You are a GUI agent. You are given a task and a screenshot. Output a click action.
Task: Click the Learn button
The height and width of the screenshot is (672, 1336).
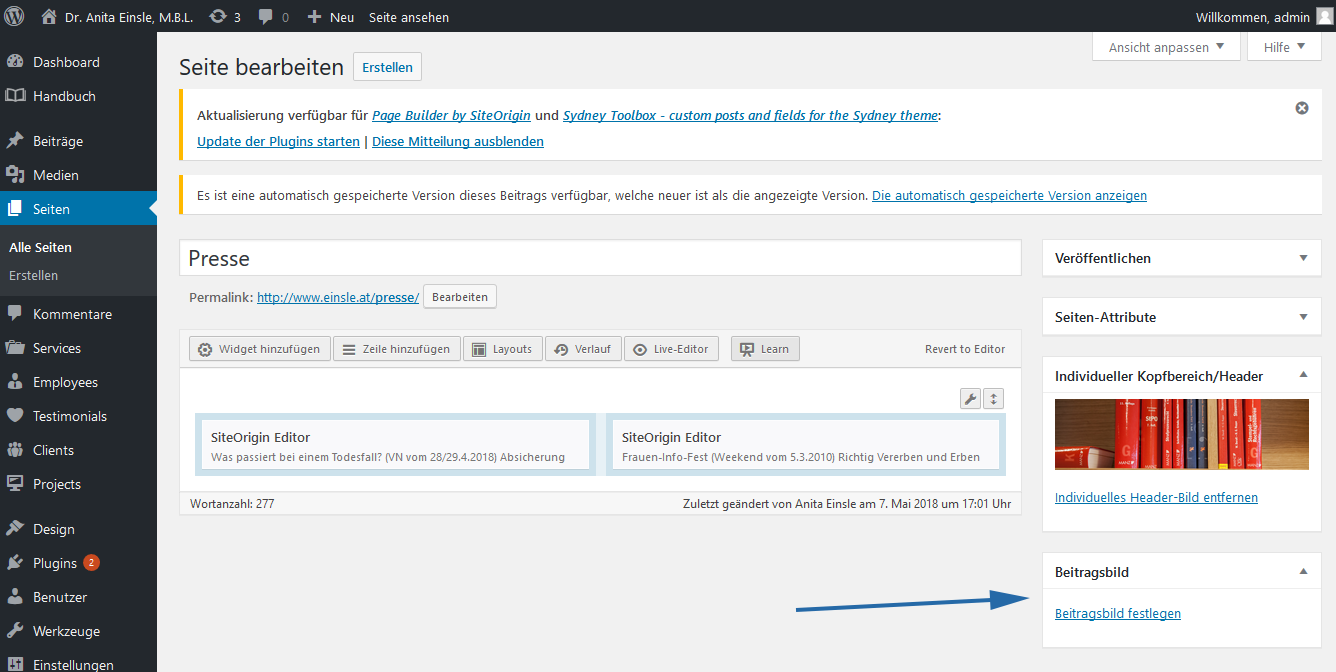click(765, 349)
